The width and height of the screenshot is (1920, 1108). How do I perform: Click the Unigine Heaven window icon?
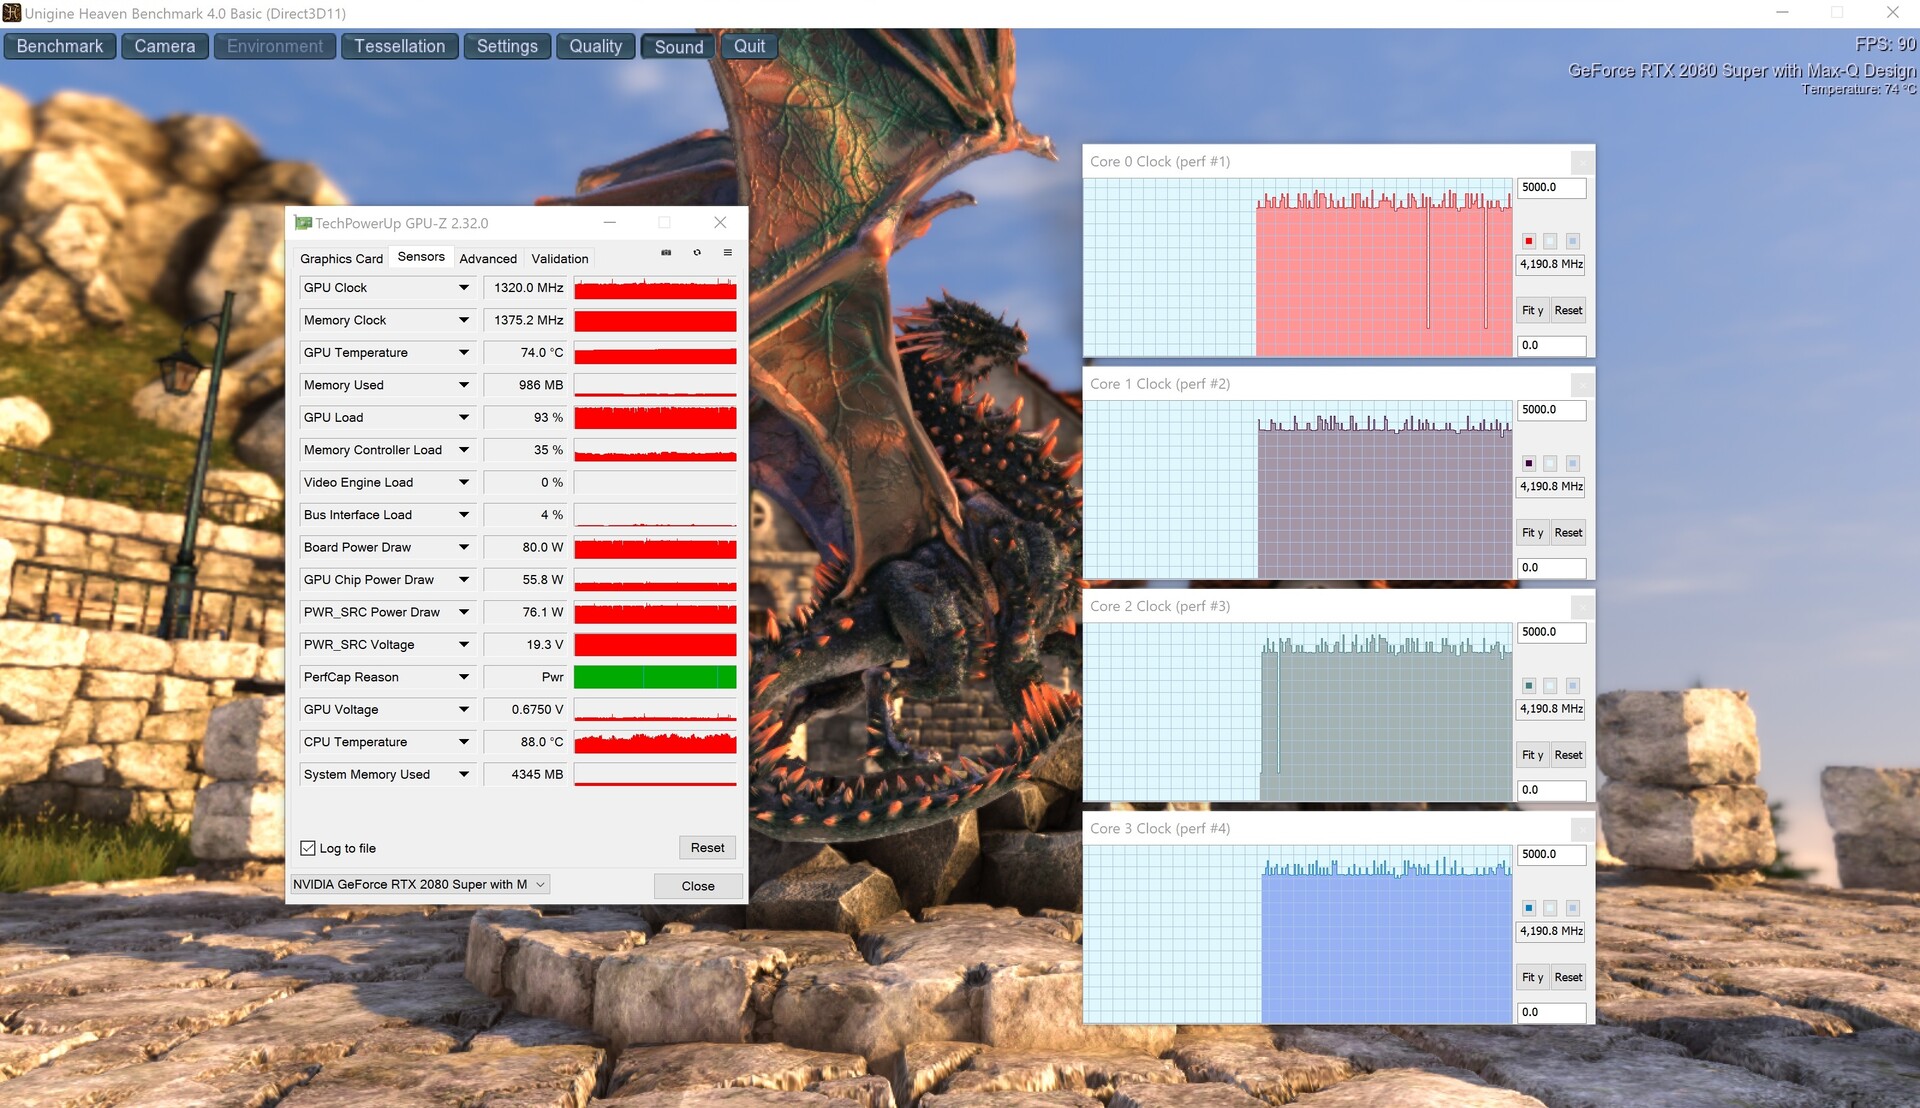coord(12,13)
